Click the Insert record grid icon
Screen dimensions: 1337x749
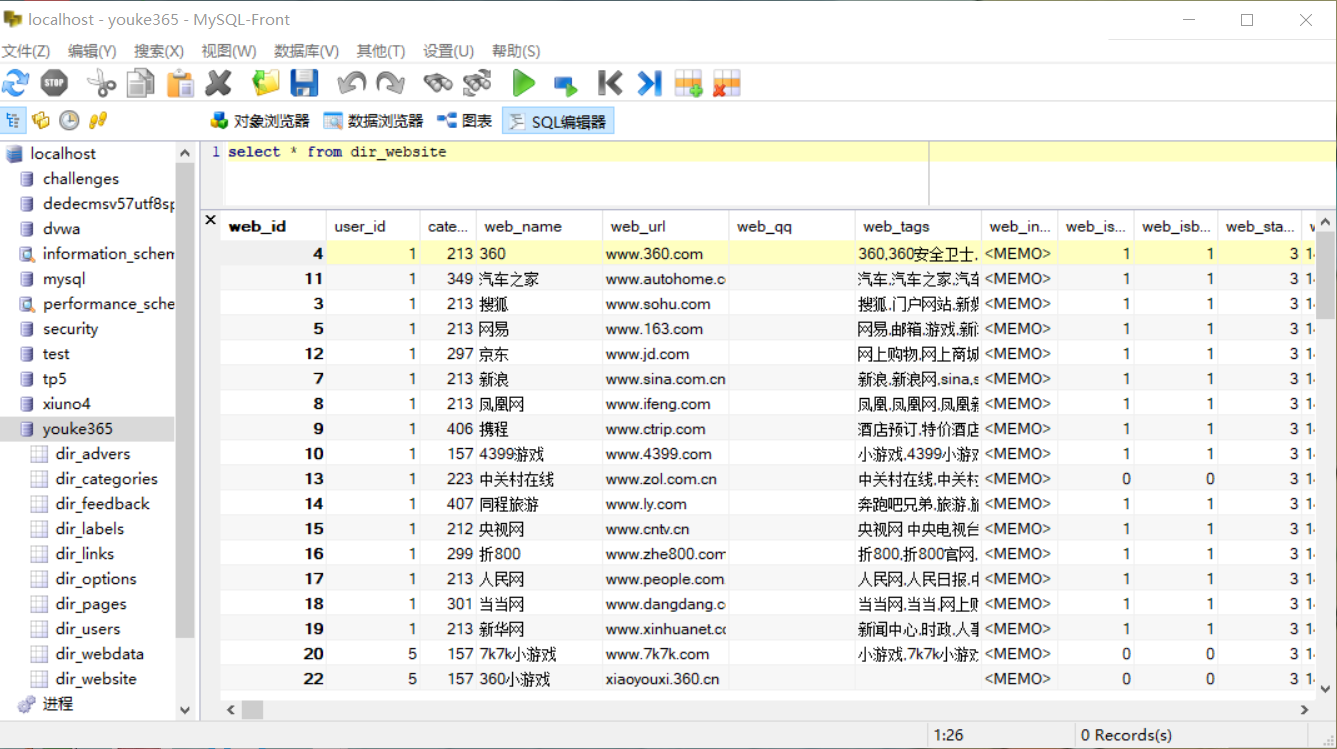(x=688, y=83)
